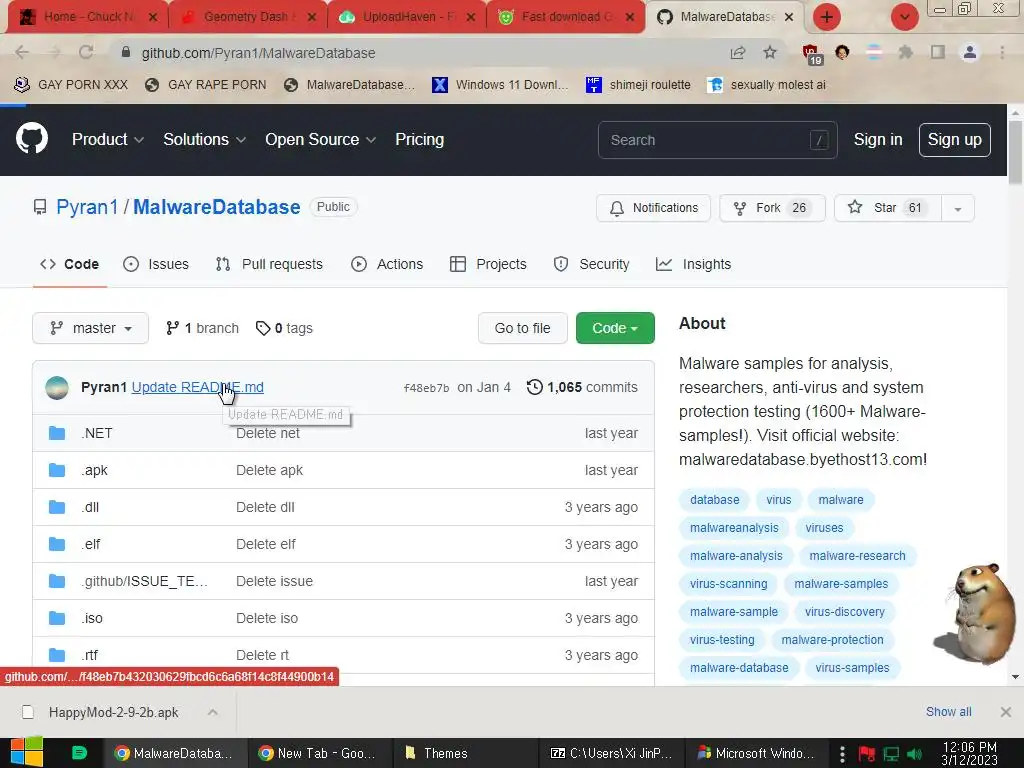Switch to the Projects tab
This screenshot has height=768, width=1024.
coord(488,264)
